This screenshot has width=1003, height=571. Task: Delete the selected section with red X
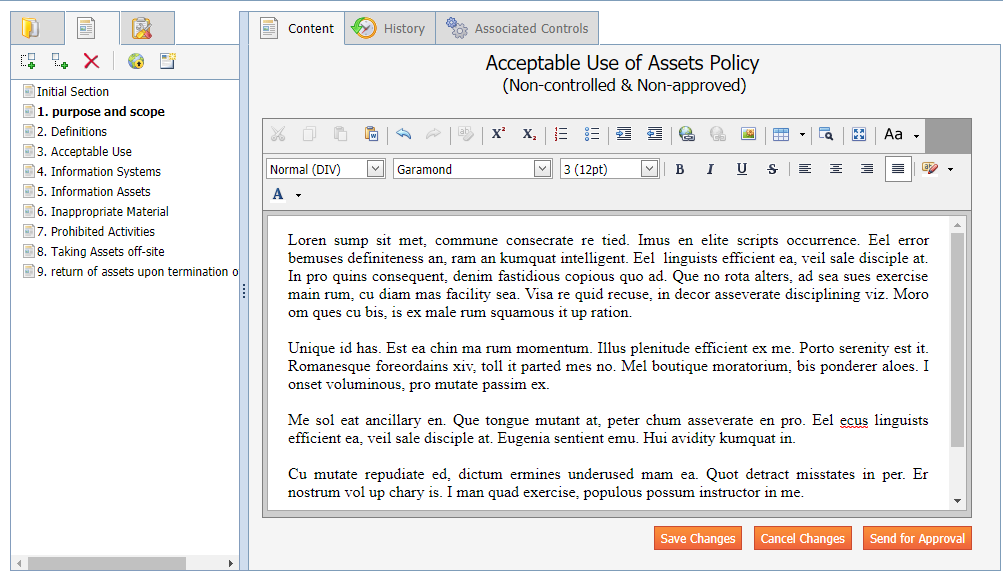(x=91, y=61)
